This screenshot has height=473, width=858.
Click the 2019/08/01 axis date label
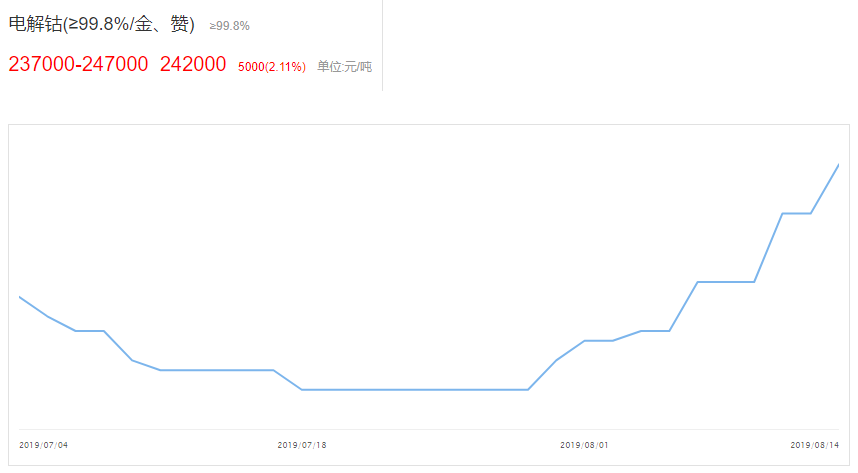[x=584, y=445]
